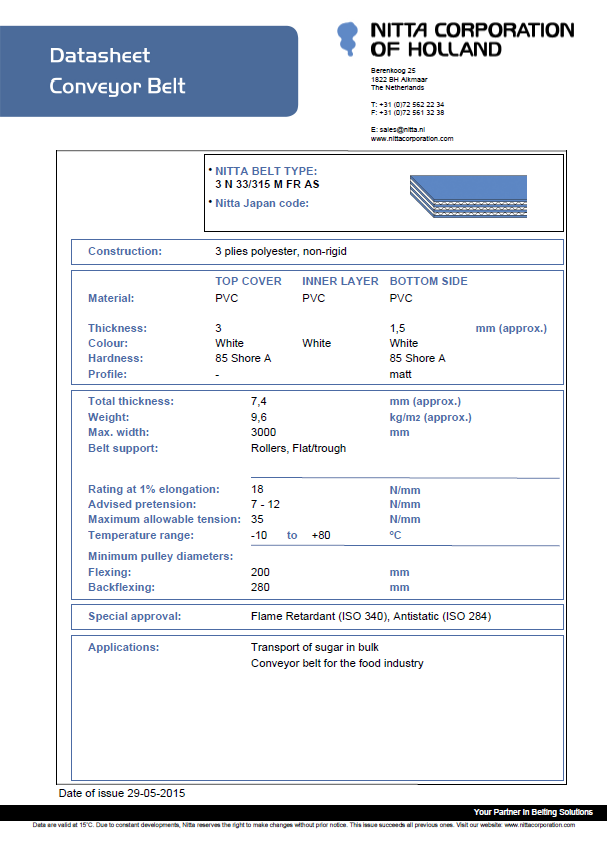
Task: Select pretension value 7 - 12
Action: pos(265,504)
